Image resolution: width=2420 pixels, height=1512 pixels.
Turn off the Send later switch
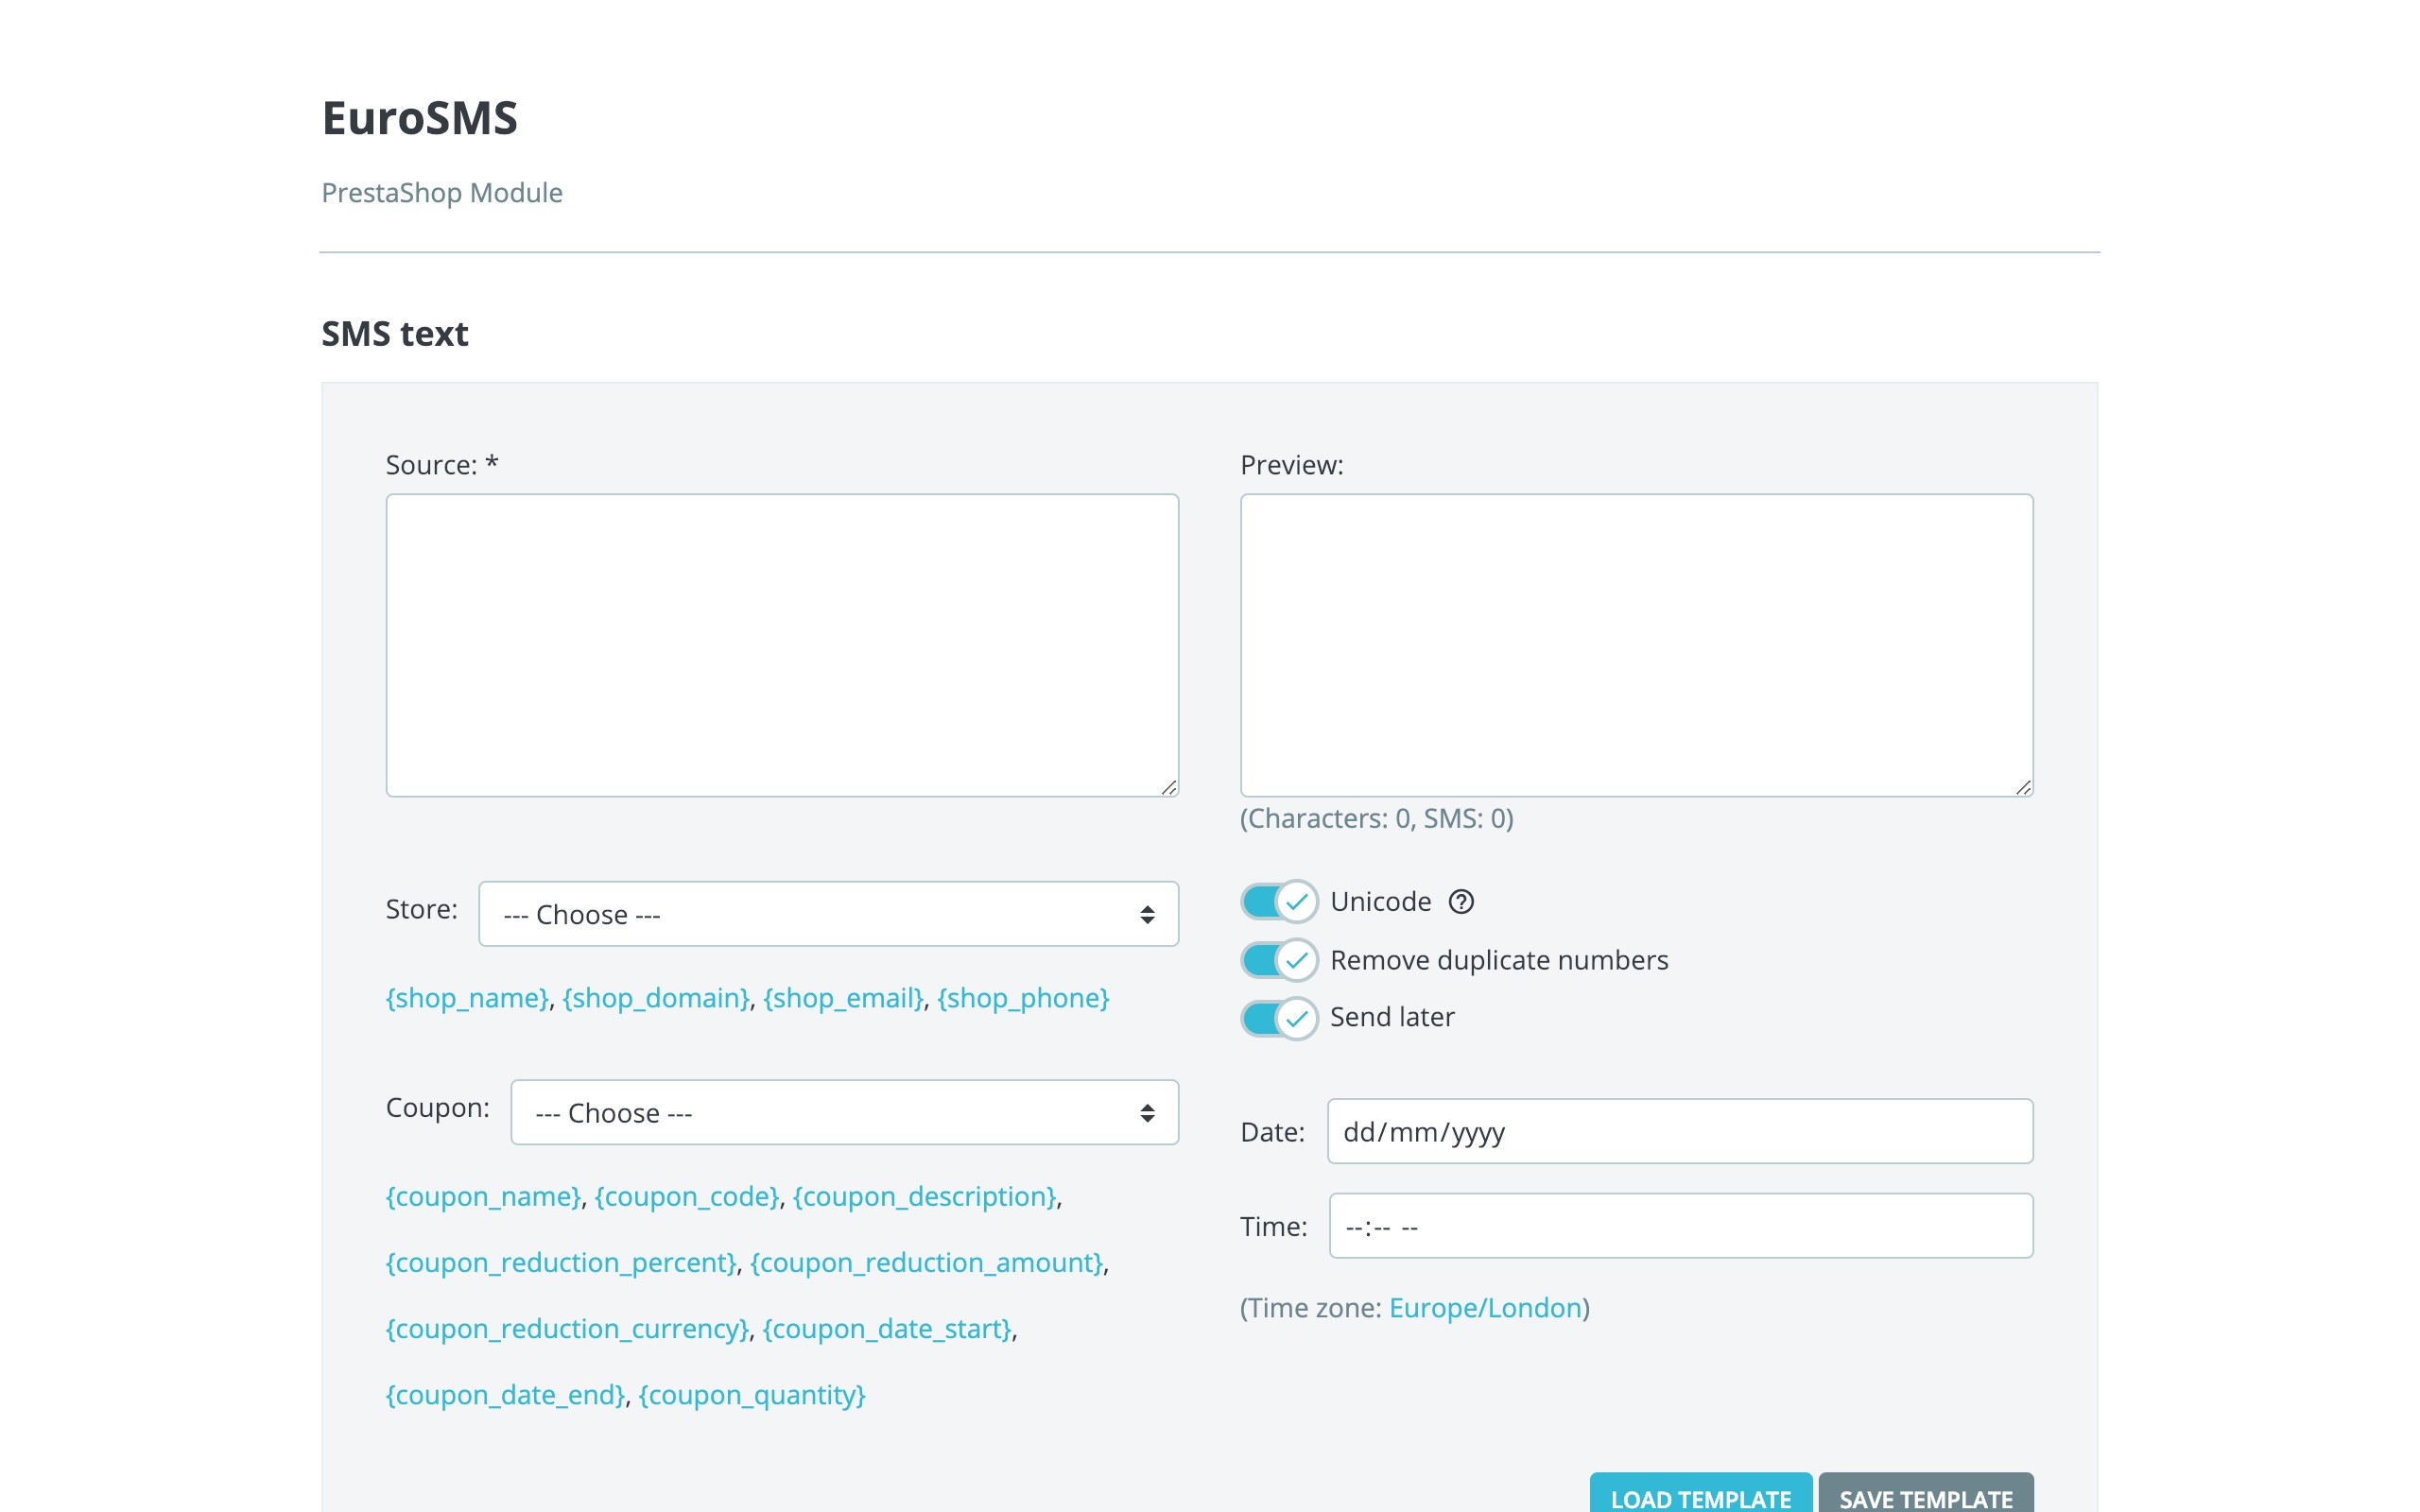[1278, 1018]
